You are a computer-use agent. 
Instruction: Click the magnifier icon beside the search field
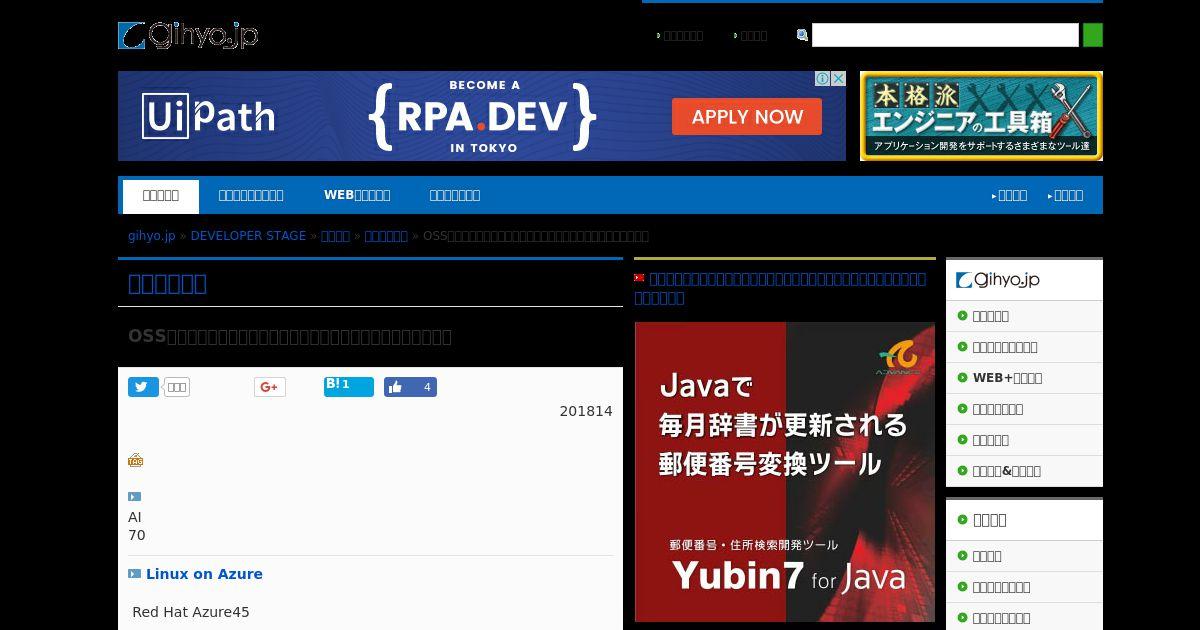802,35
